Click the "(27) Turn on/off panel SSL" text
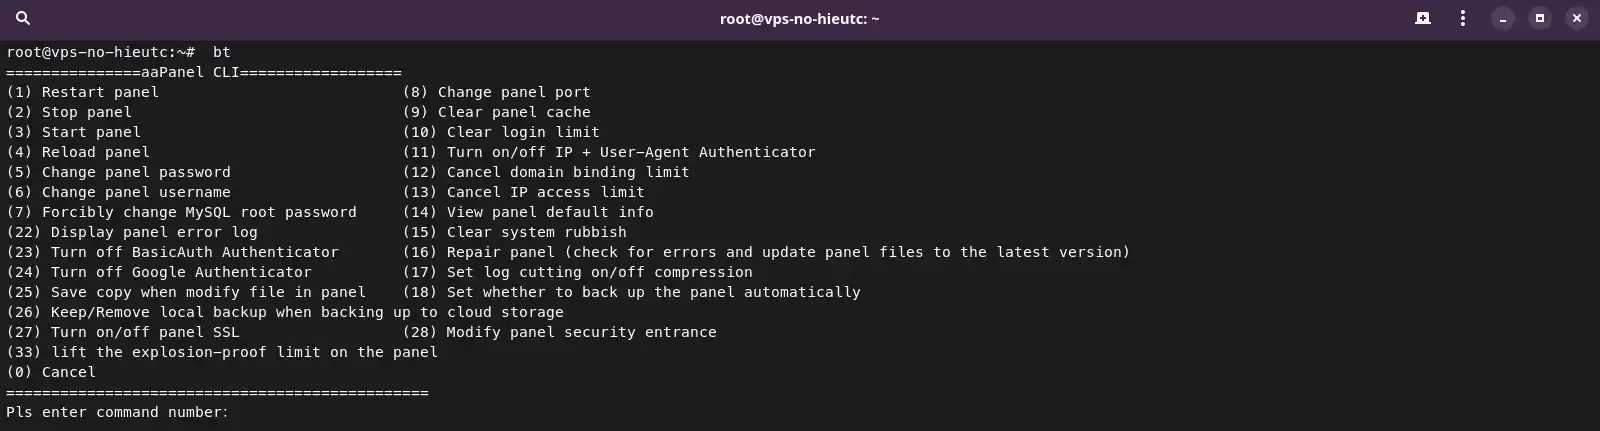The width and height of the screenshot is (1600, 431). 123,332
